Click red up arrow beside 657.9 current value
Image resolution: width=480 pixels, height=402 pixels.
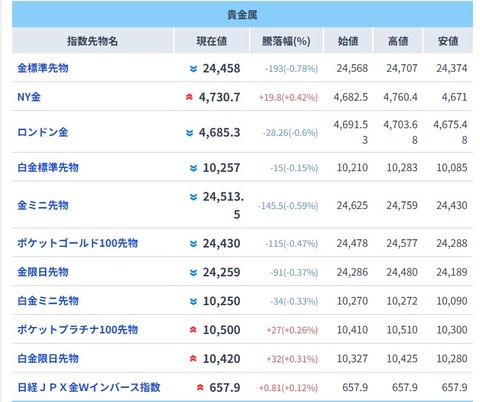(200, 388)
